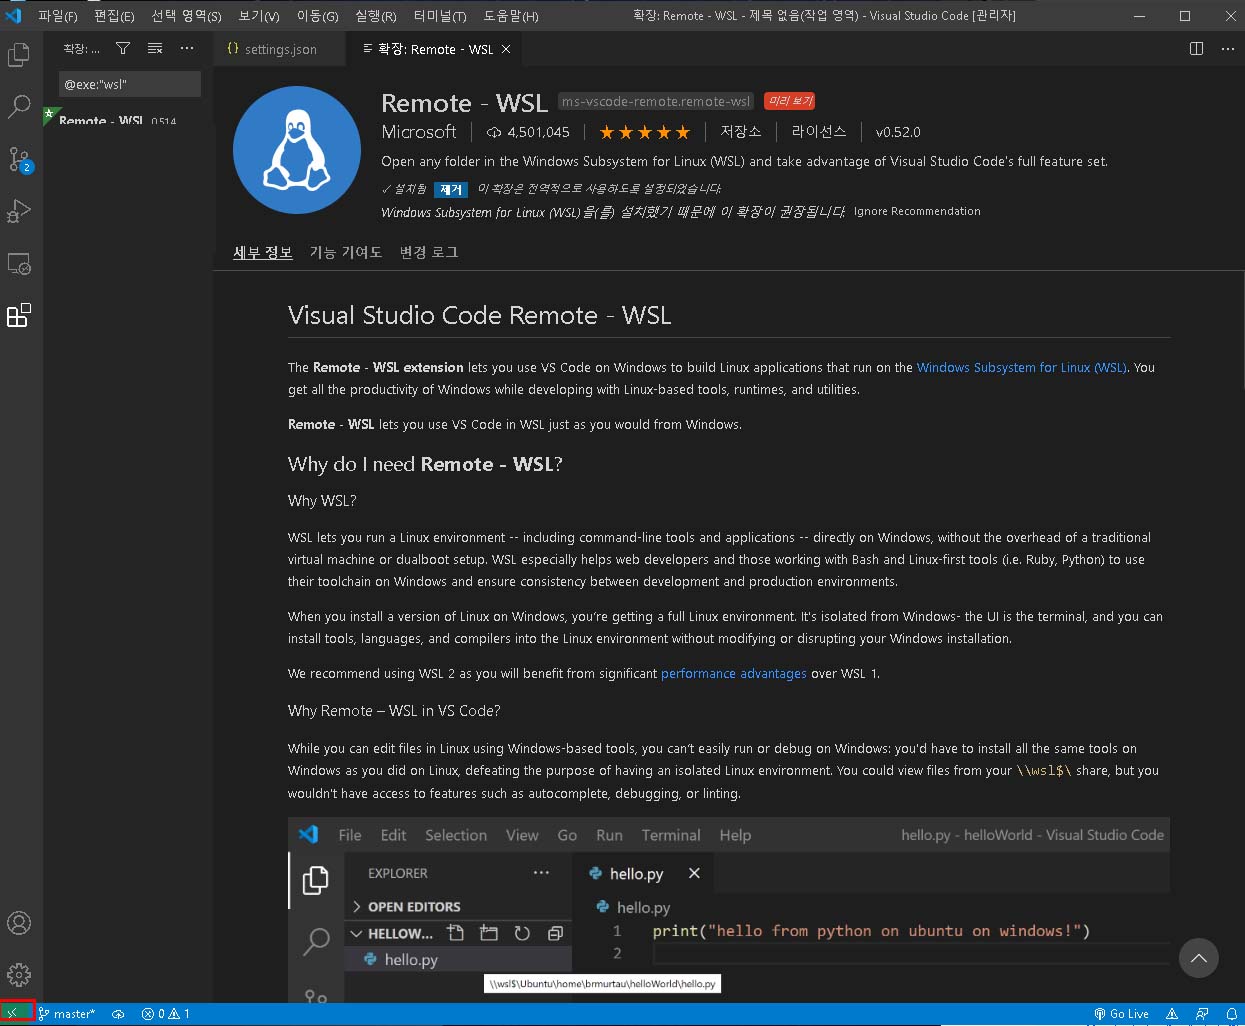Click the extension search box @exe:"wsl"
The image size is (1245, 1026).
(129, 84)
